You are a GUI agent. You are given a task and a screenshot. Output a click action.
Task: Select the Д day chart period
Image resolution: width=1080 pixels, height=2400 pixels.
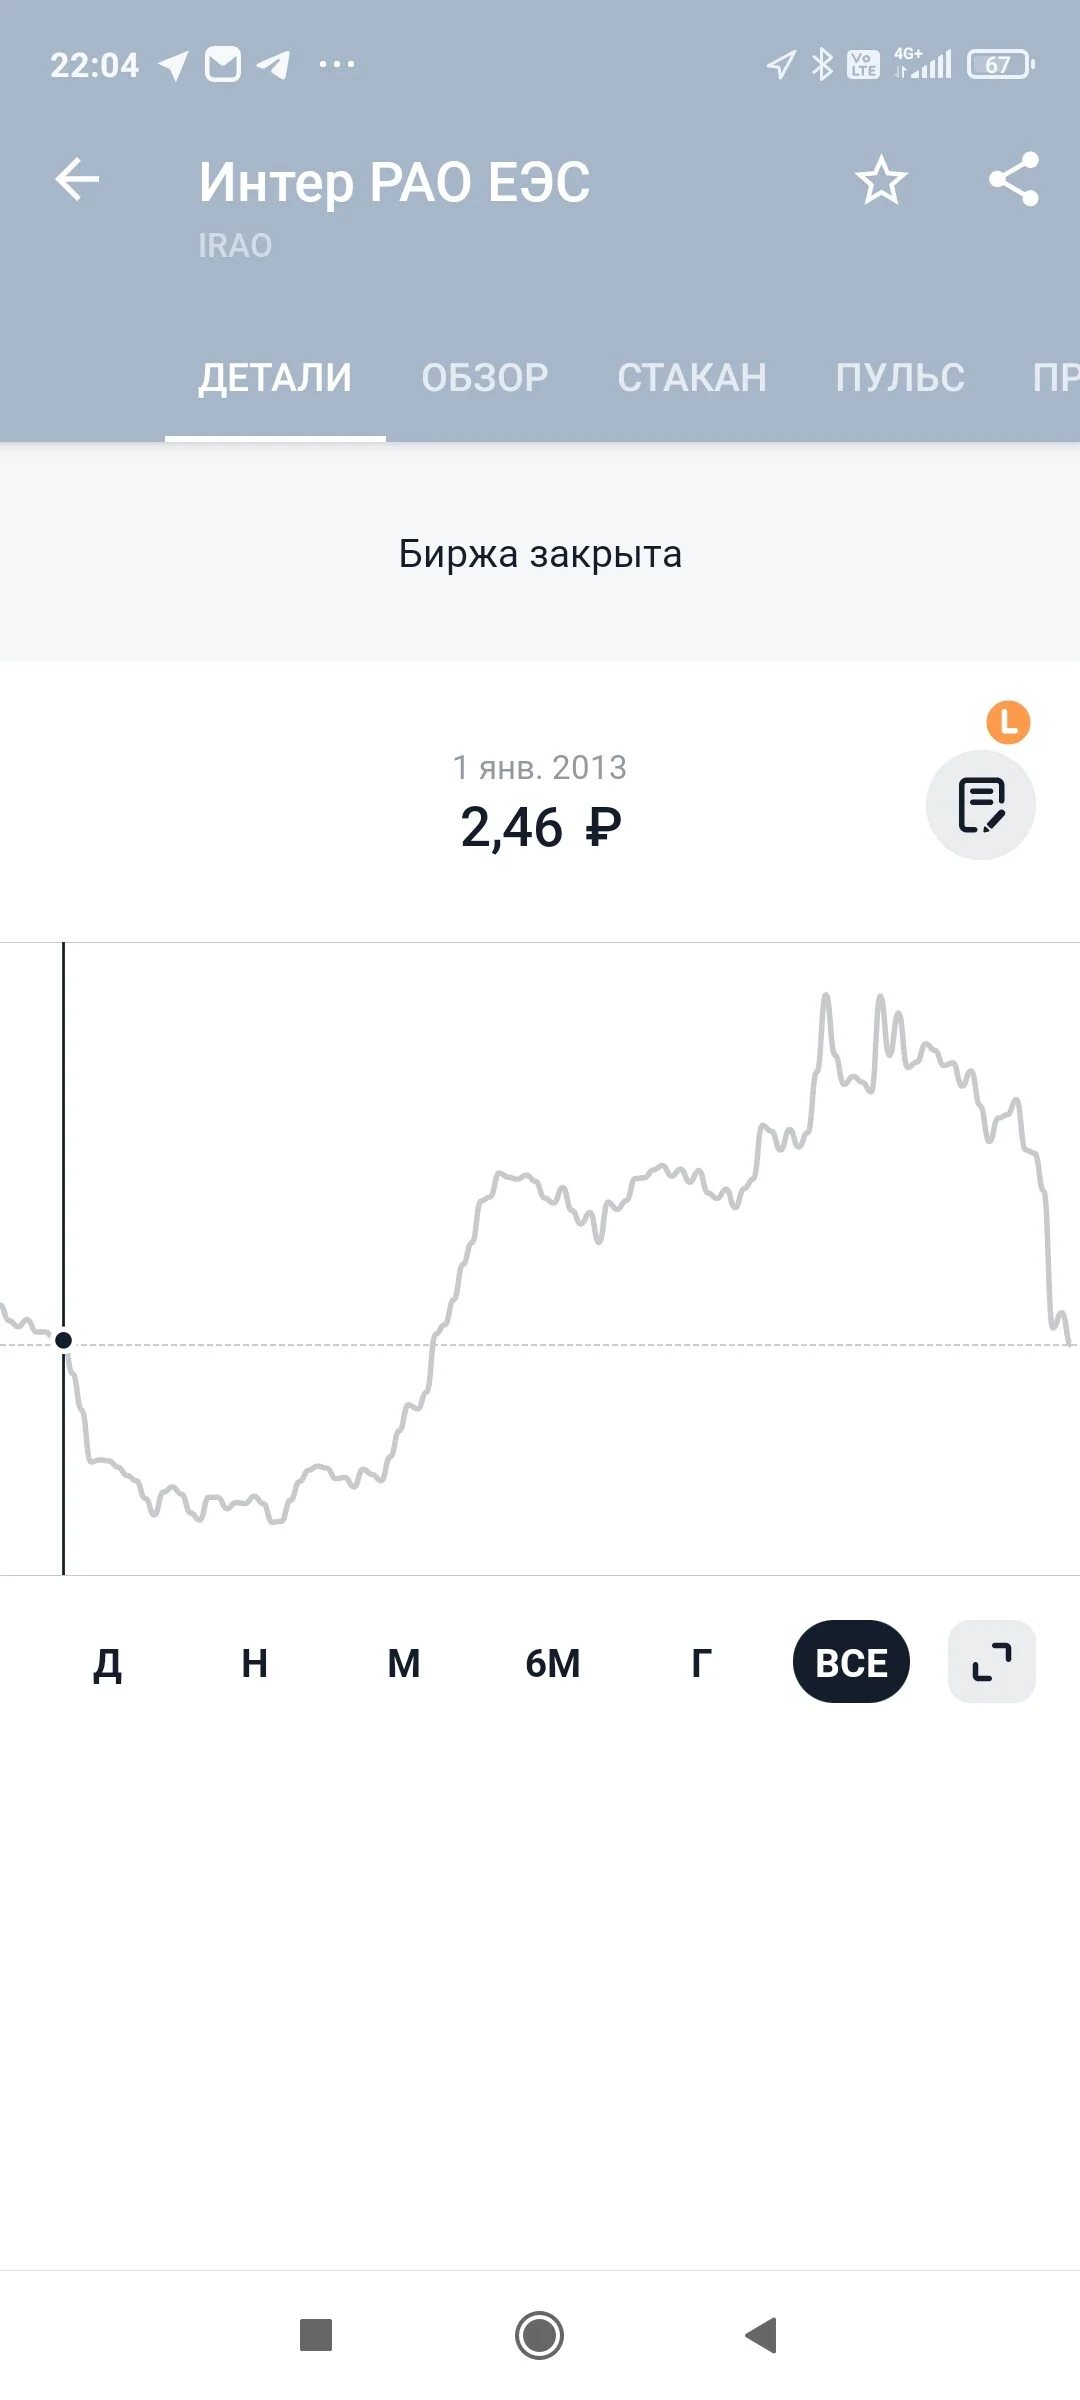click(107, 1663)
